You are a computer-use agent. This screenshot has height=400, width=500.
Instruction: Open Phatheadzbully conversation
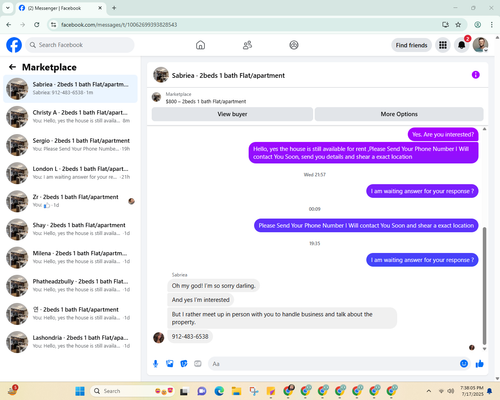click(x=70, y=286)
